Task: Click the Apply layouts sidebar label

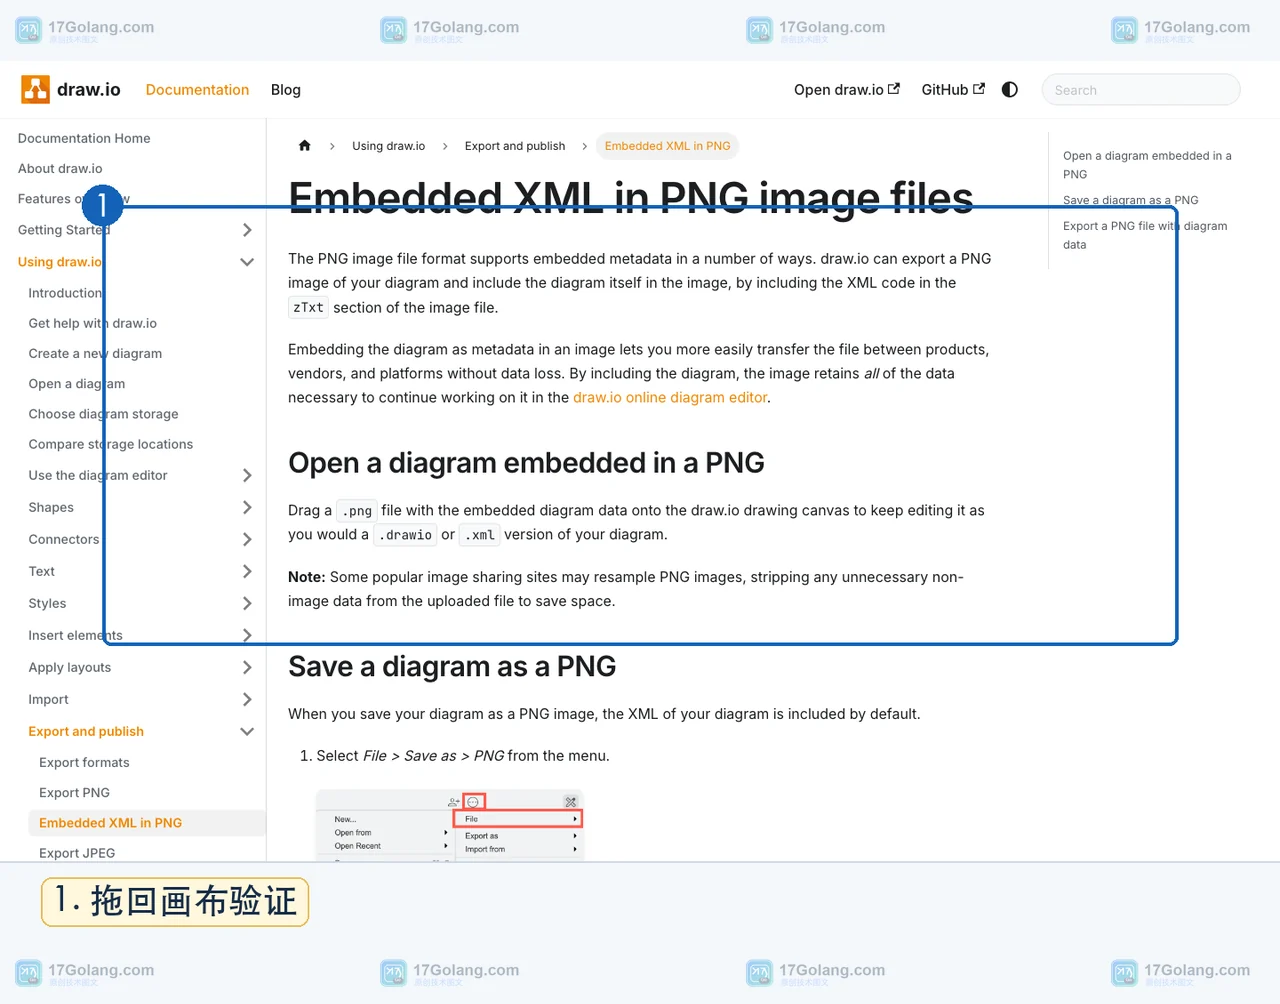Action: coord(70,668)
